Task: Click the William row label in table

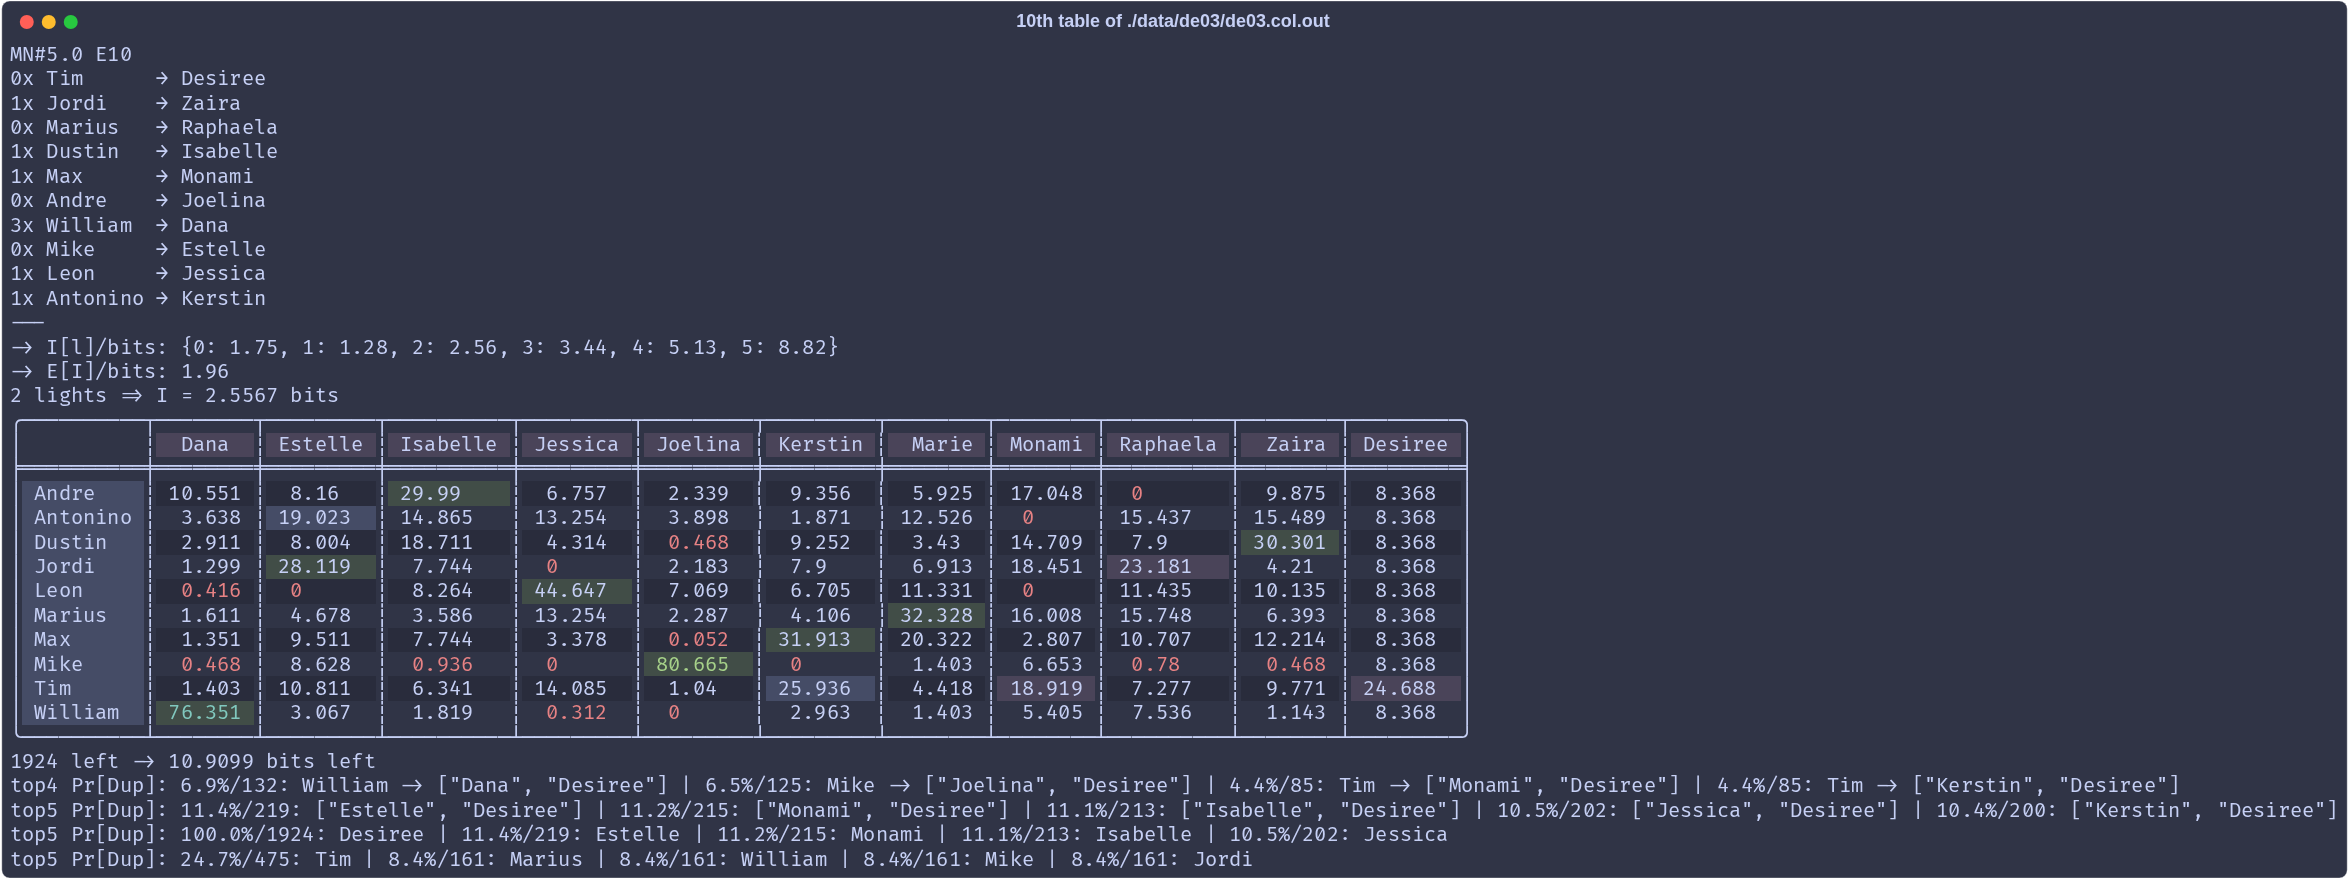Action: (83, 712)
